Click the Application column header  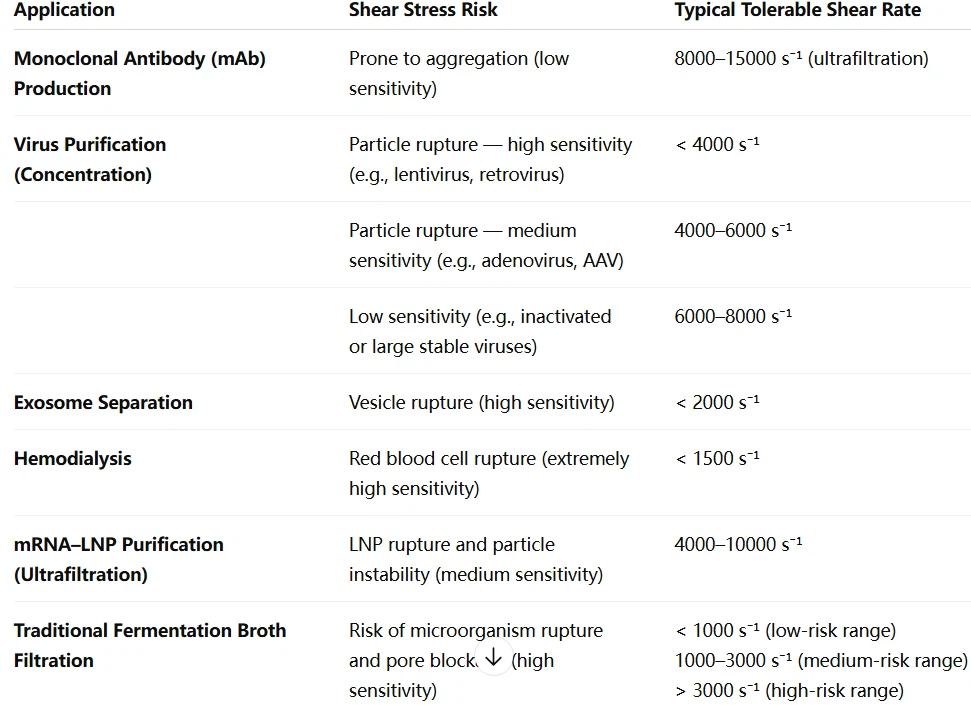pyautogui.click(x=64, y=11)
